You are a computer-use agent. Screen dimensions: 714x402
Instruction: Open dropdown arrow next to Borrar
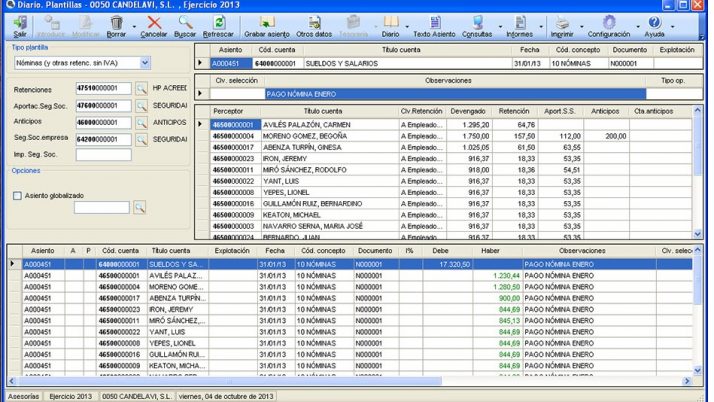[x=134, y=27]
